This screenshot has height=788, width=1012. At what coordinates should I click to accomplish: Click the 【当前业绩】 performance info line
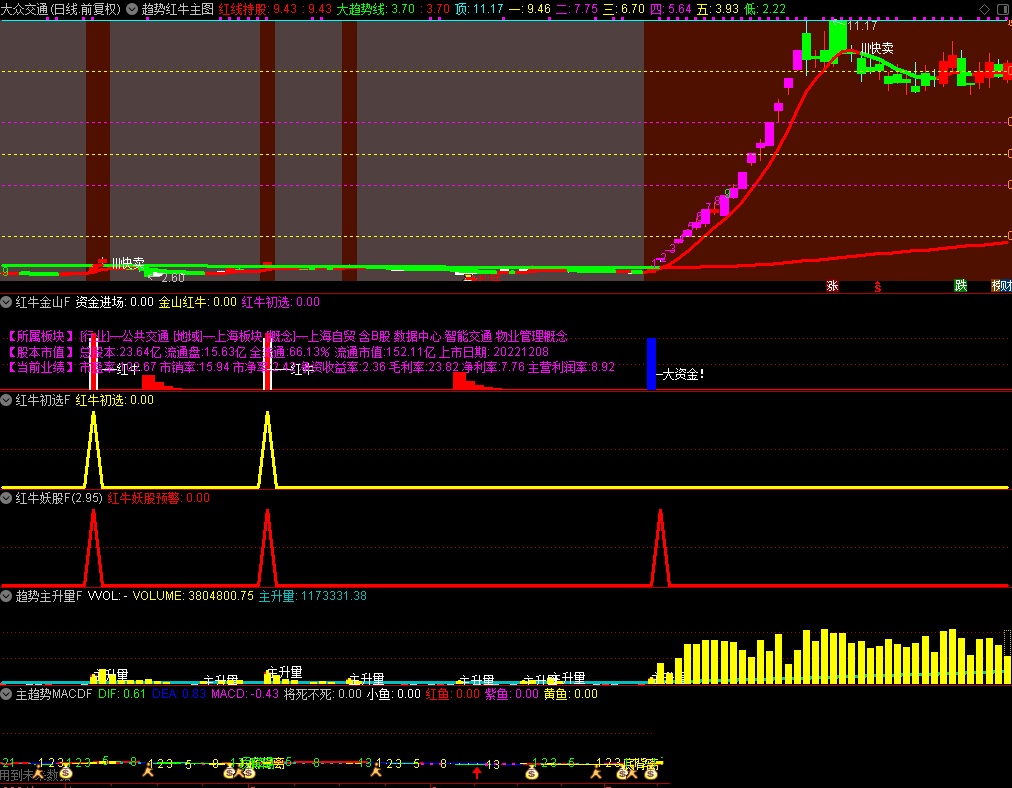tap(310, 367)
